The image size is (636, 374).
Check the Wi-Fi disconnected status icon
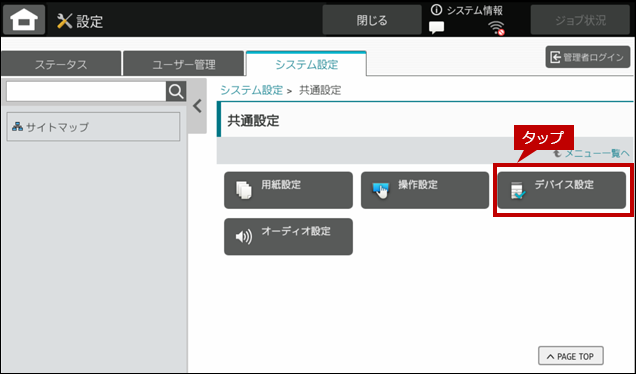pyautogui.click(x=496, y=28)
